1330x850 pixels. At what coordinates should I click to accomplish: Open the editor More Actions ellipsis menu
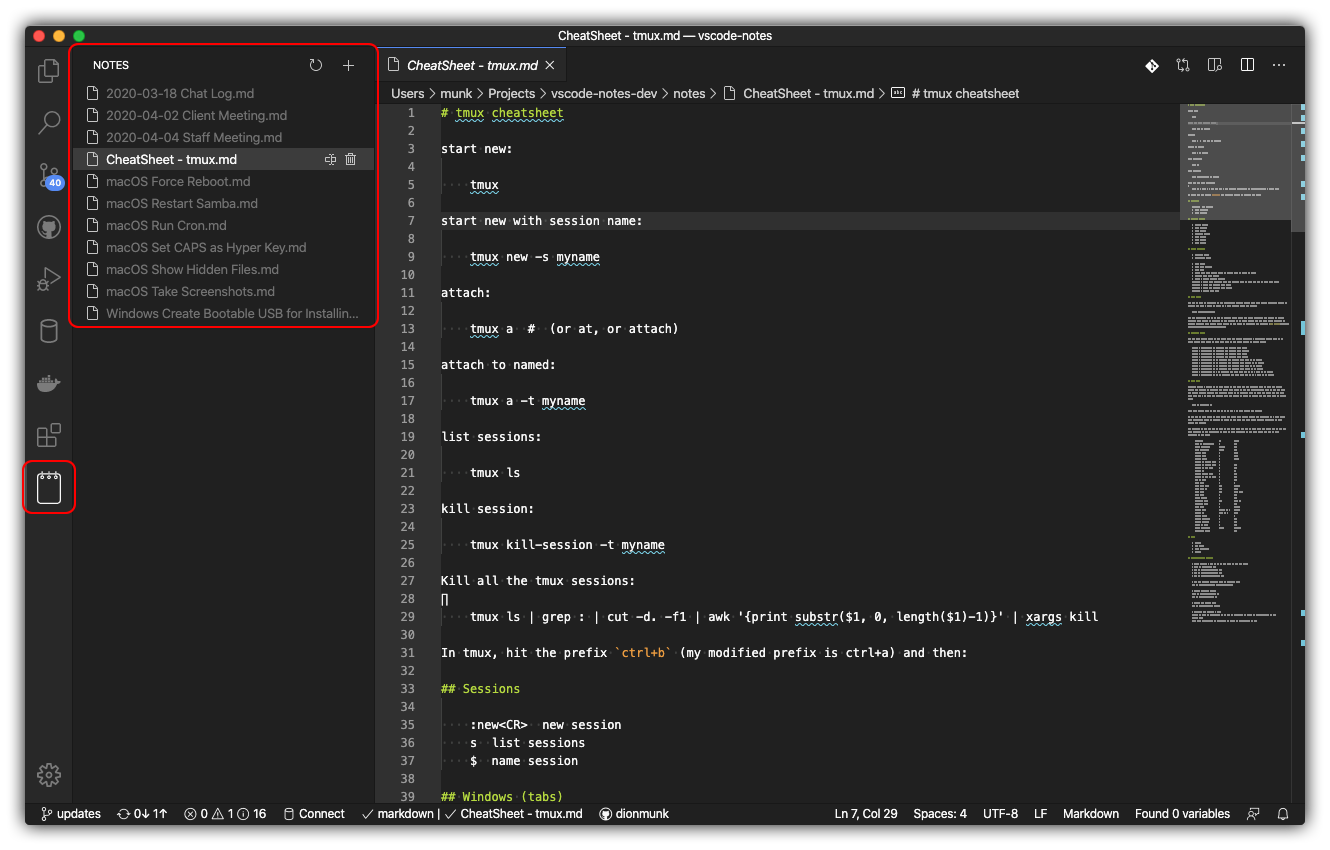(x=1279, y=65)
